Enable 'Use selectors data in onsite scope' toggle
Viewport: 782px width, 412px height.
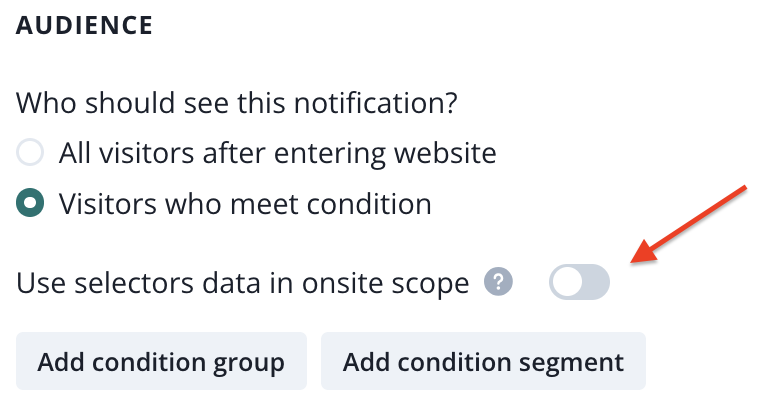pos(579,283)
